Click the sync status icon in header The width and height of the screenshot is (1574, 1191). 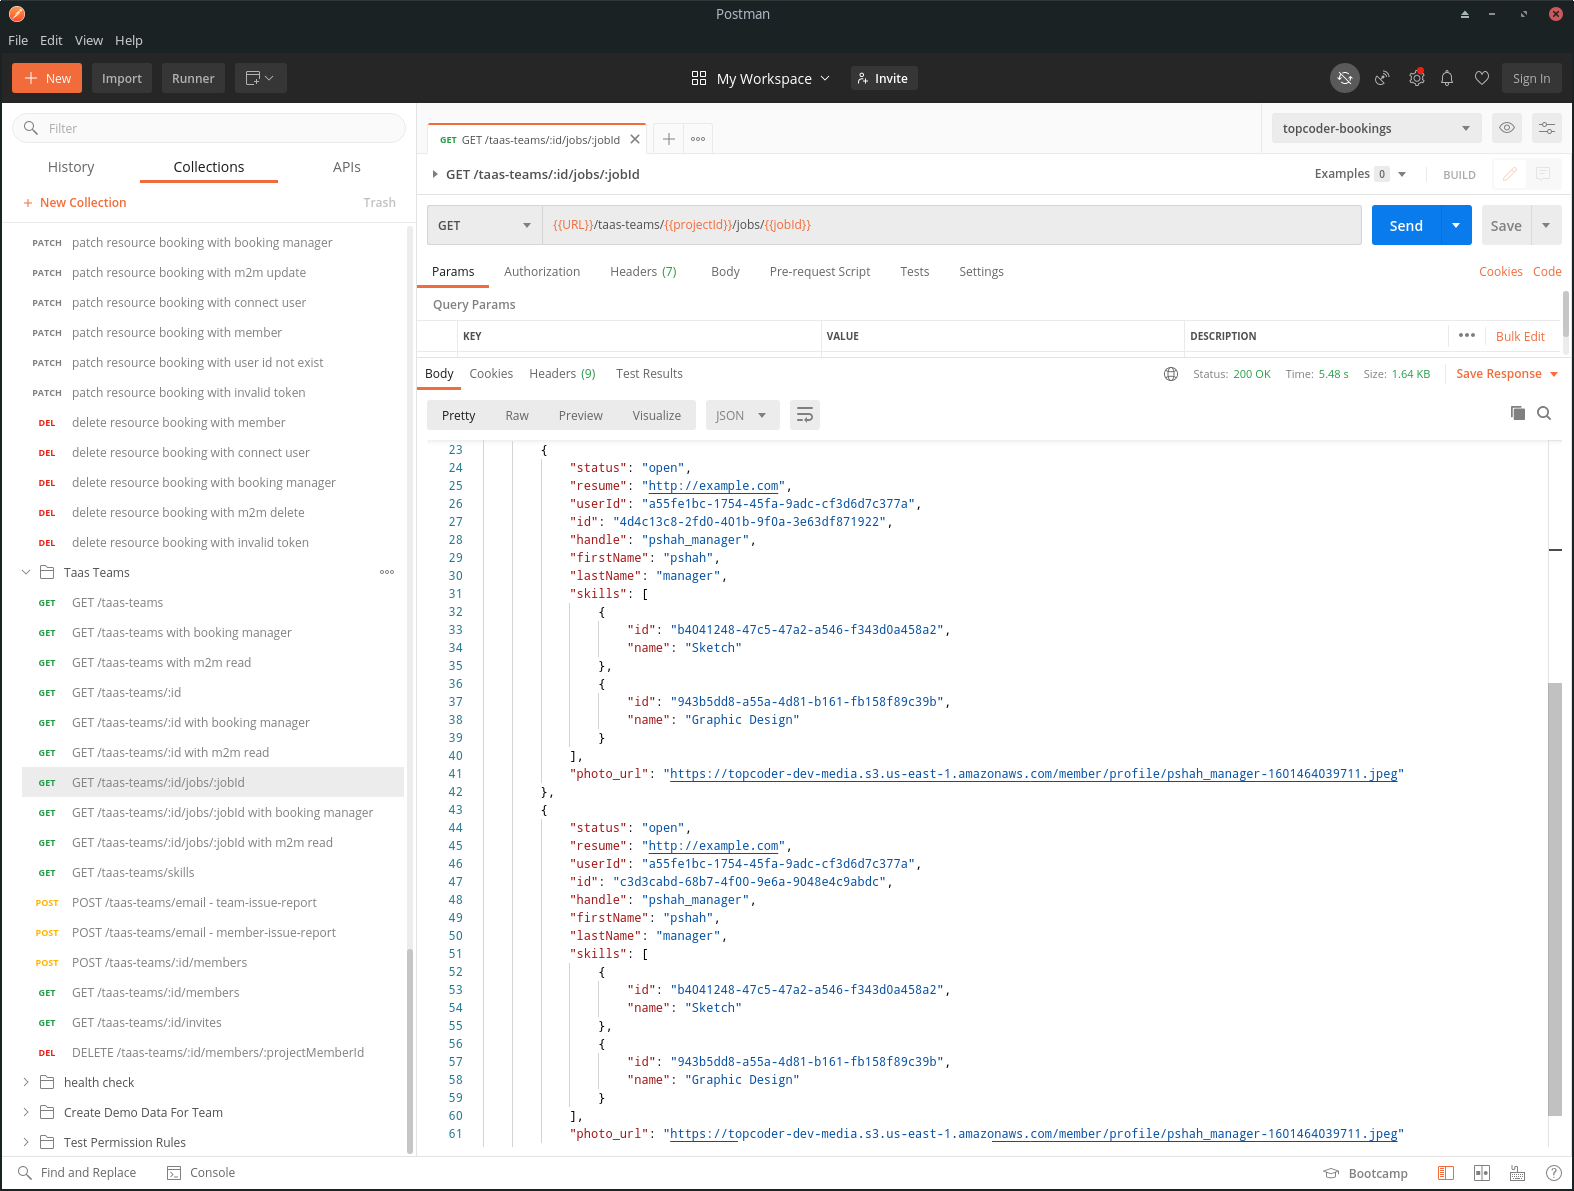(x=1345, y=78)
